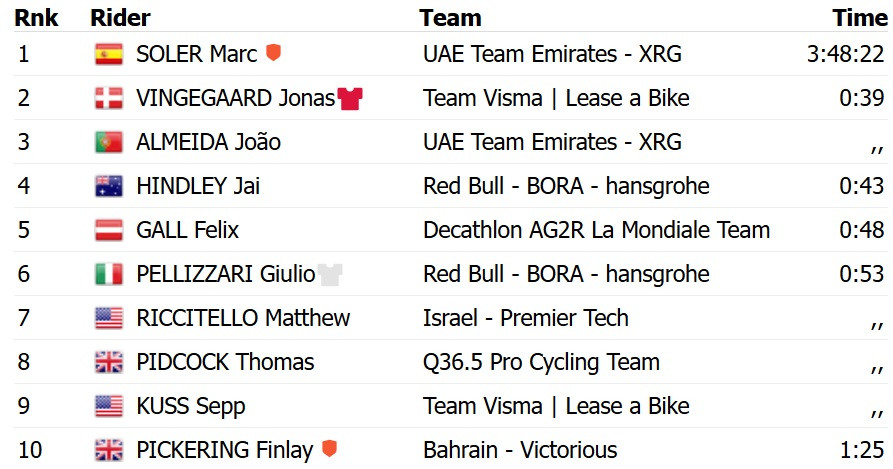This screenshot has width=893, height=469.
Task: Click the Team column header
Action: pos(450,18)
